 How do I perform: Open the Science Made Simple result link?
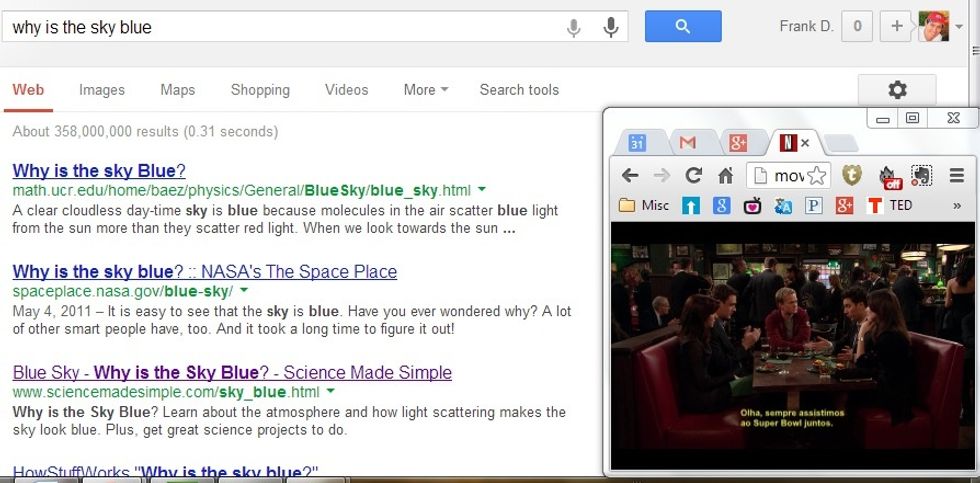tap(232, 373)
